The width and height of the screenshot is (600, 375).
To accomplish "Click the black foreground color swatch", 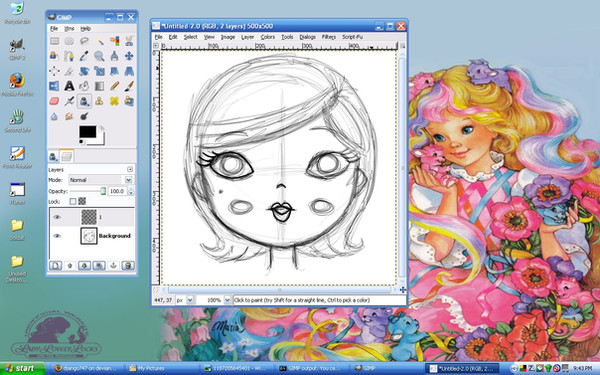I will [x=88, y=132].
